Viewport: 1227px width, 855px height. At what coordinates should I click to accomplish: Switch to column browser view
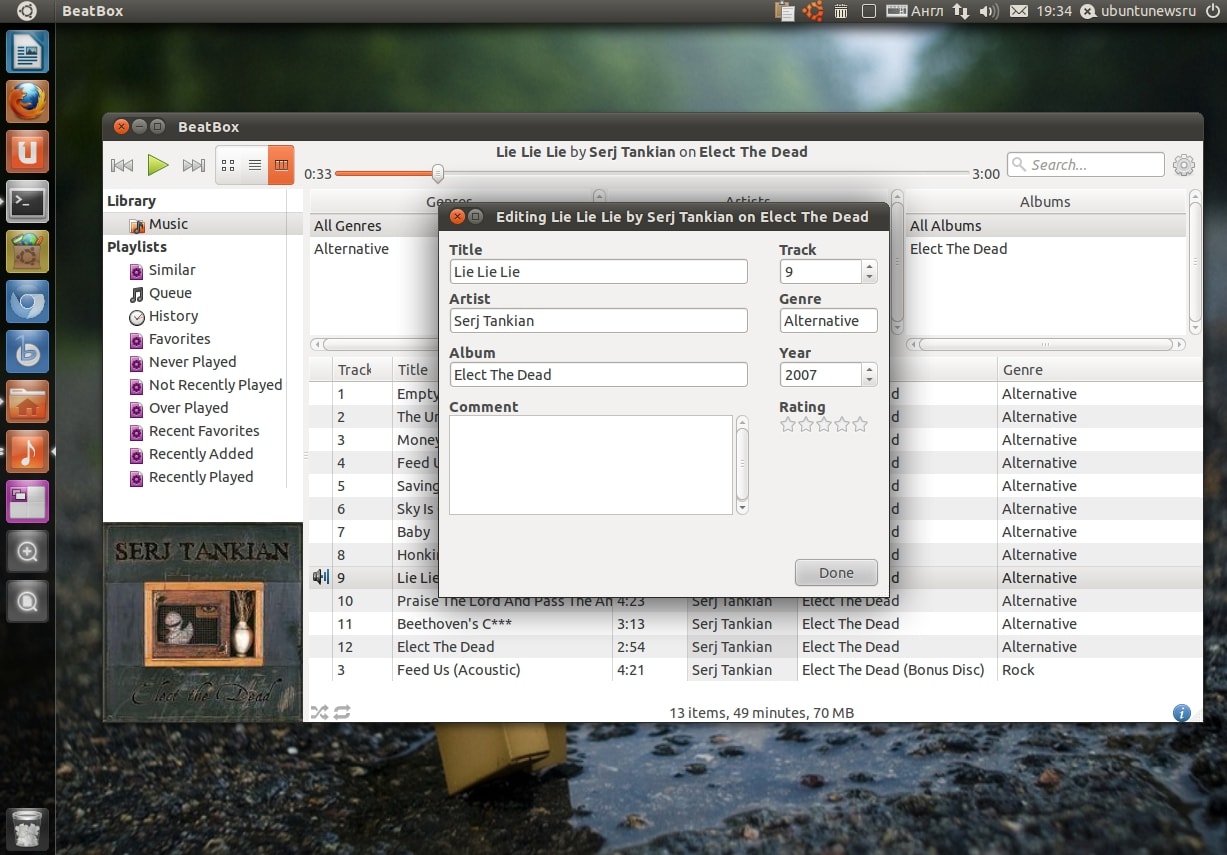pos(282,165)
